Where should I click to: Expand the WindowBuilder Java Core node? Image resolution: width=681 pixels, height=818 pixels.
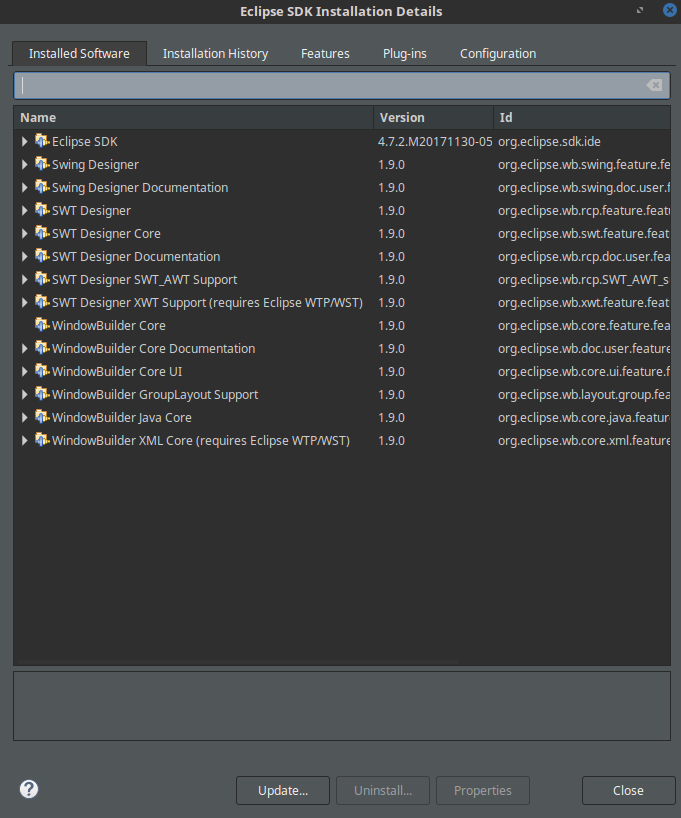click(x=25, y=417)
